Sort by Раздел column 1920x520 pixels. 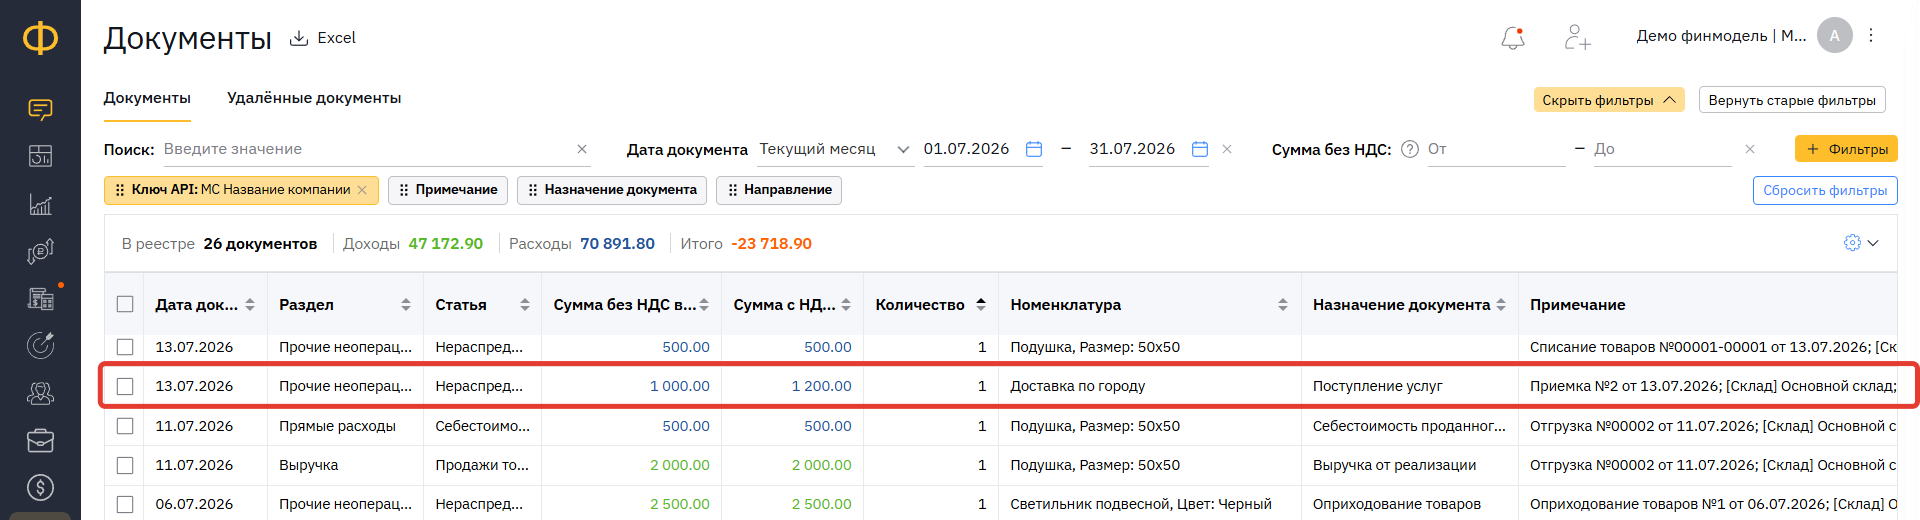tap(406, 304)
